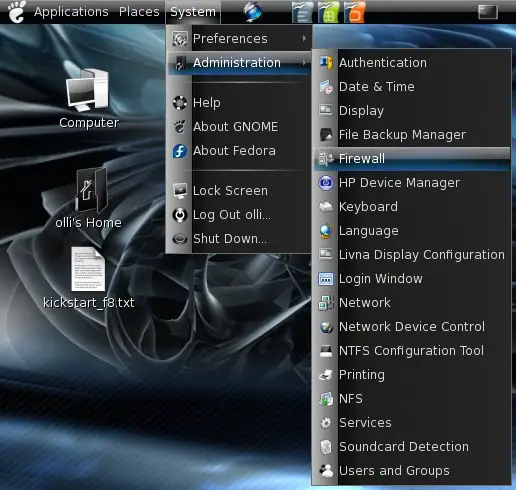Click the Livna Display Configuration icon
This screenshot has width=516, height=490.
(326, 254)
